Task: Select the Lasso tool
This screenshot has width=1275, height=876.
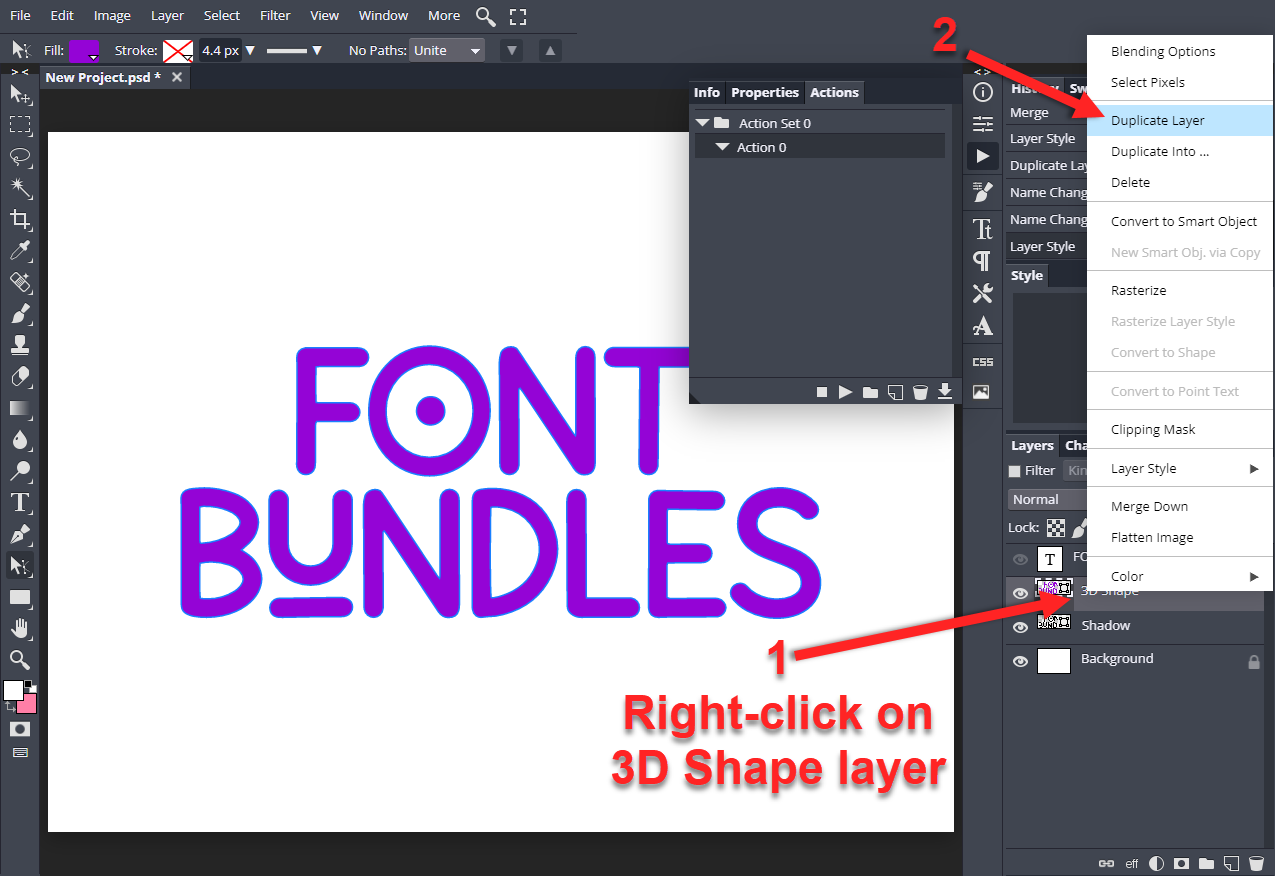Action: click(20, 157)
